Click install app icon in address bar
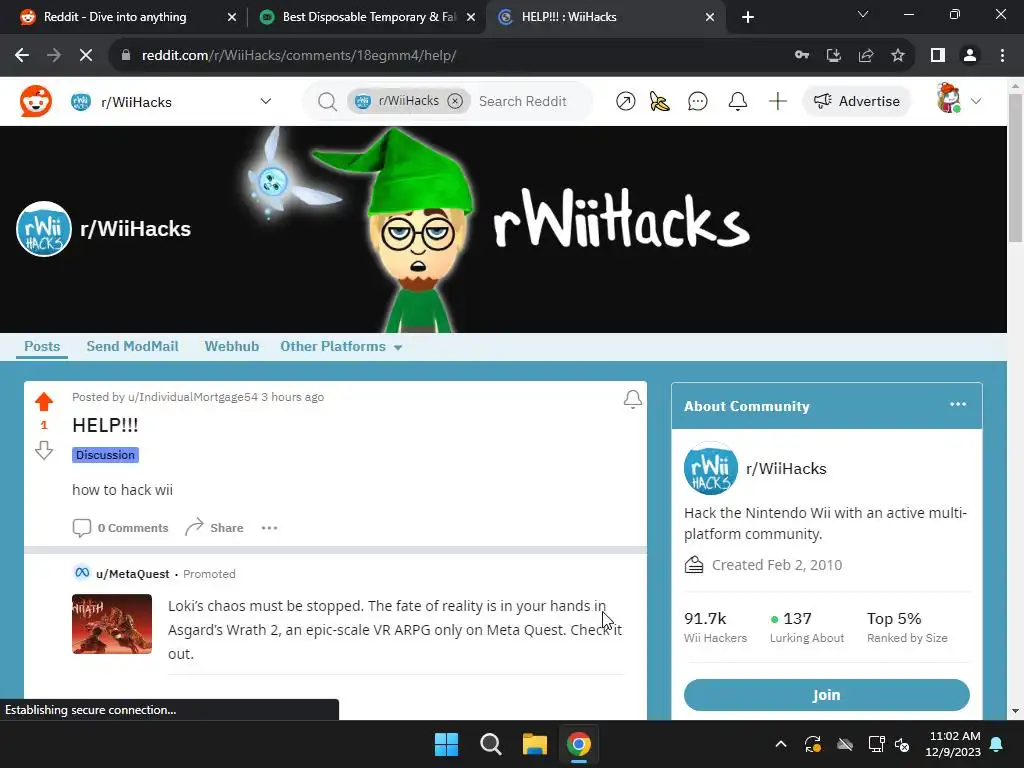The image size is (1024, 768). [833, 56]
